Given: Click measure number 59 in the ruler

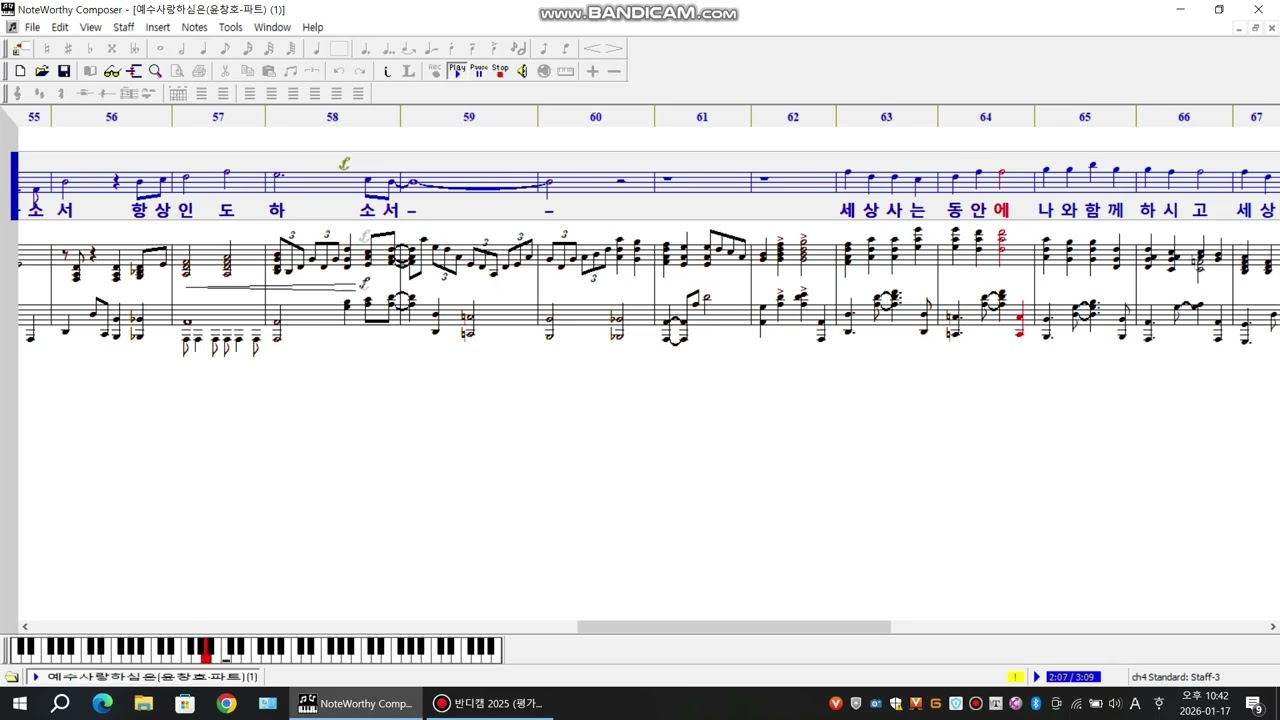Looking at the screenshot, I should [x=469, y=117].
